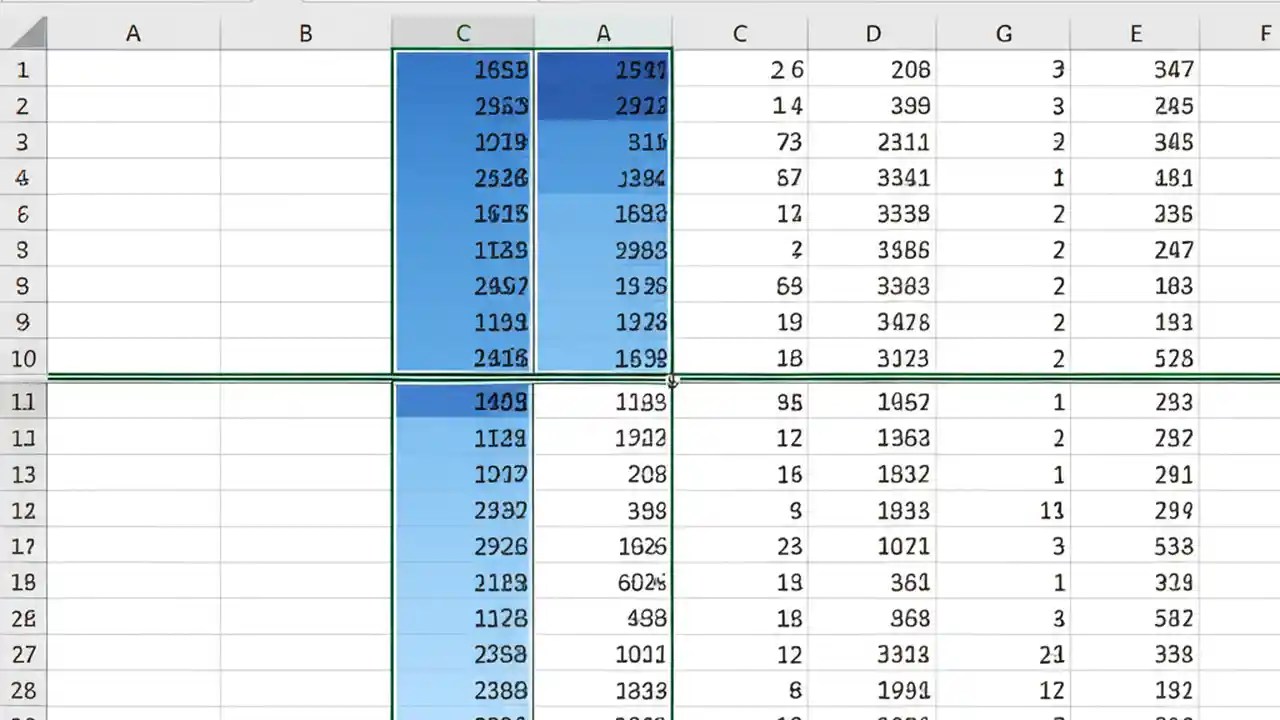Select column header E
Viewport: 1280px width, 720px height.
pyautogui.click(x=1135, y=33)
